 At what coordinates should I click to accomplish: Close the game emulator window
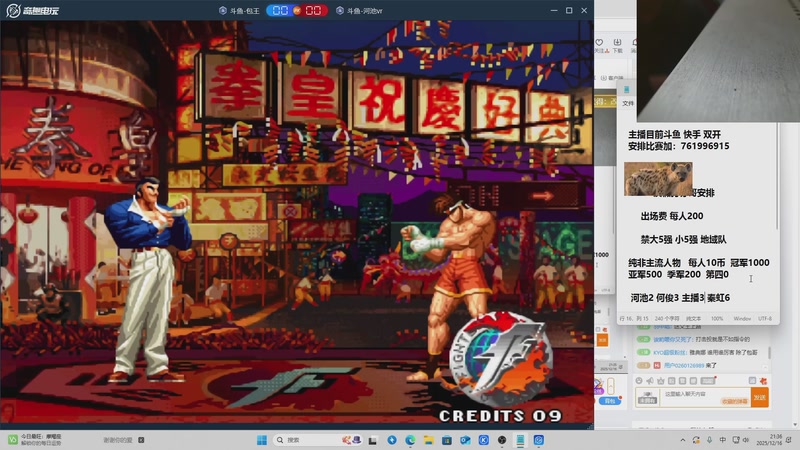[584, 10]
